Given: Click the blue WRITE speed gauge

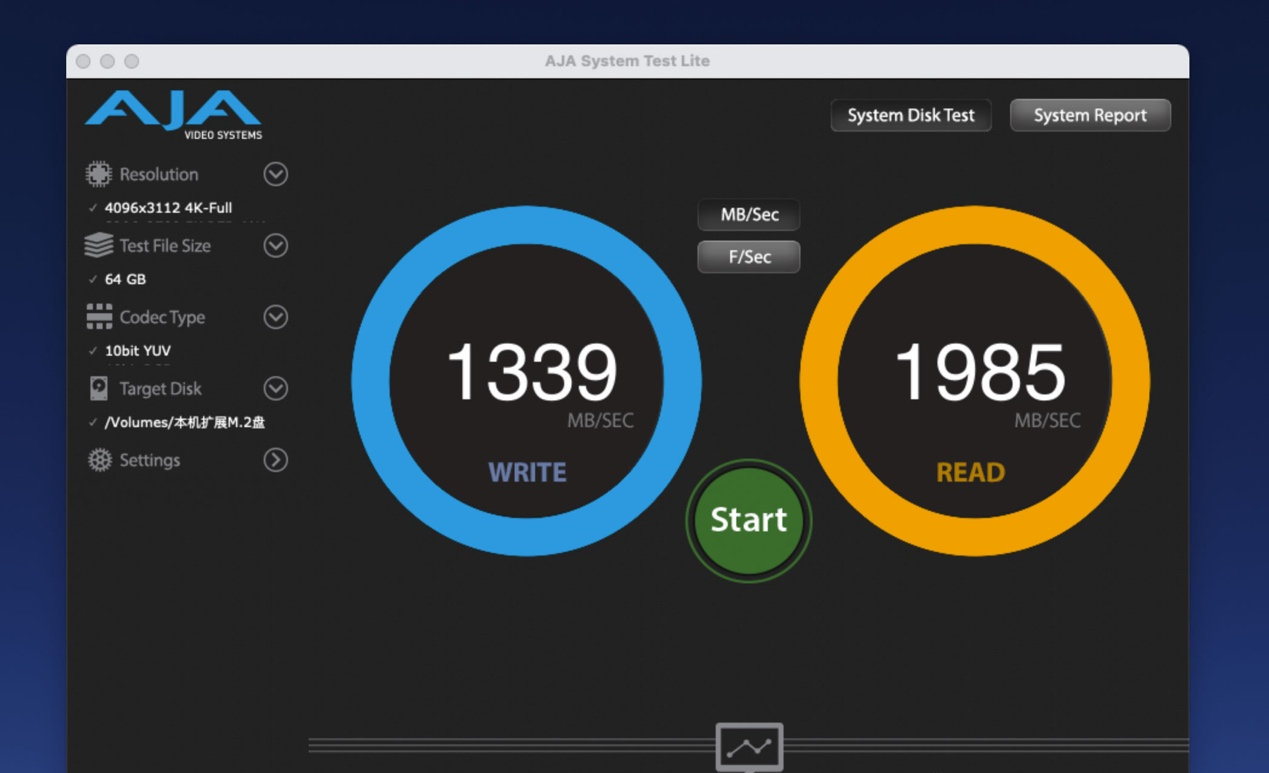Looking at the screenshot, I should click(x=527, y=381).
